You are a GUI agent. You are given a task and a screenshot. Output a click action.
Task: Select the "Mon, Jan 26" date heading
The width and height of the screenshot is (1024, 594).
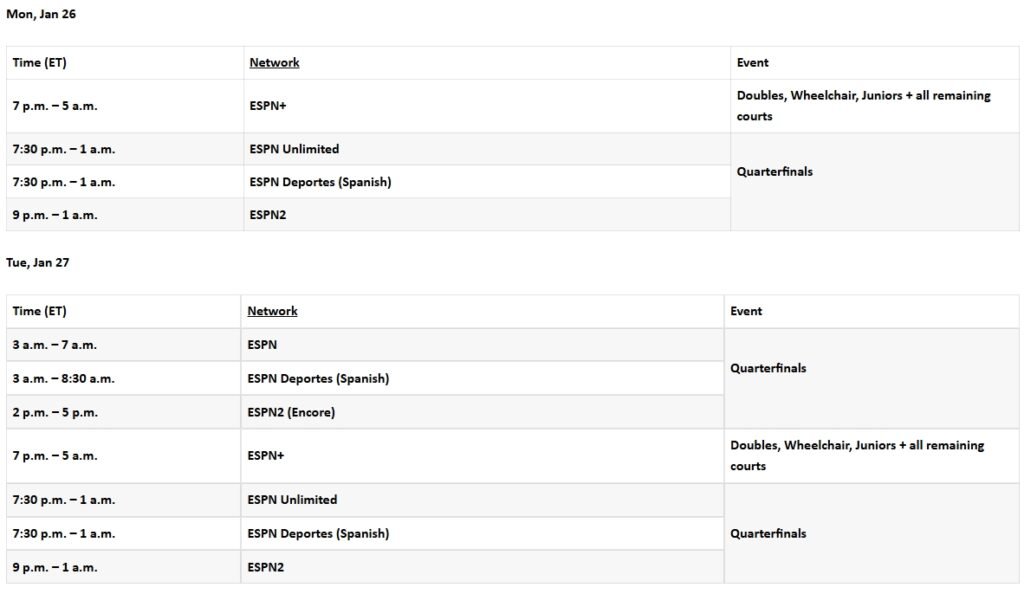point(41,14)
